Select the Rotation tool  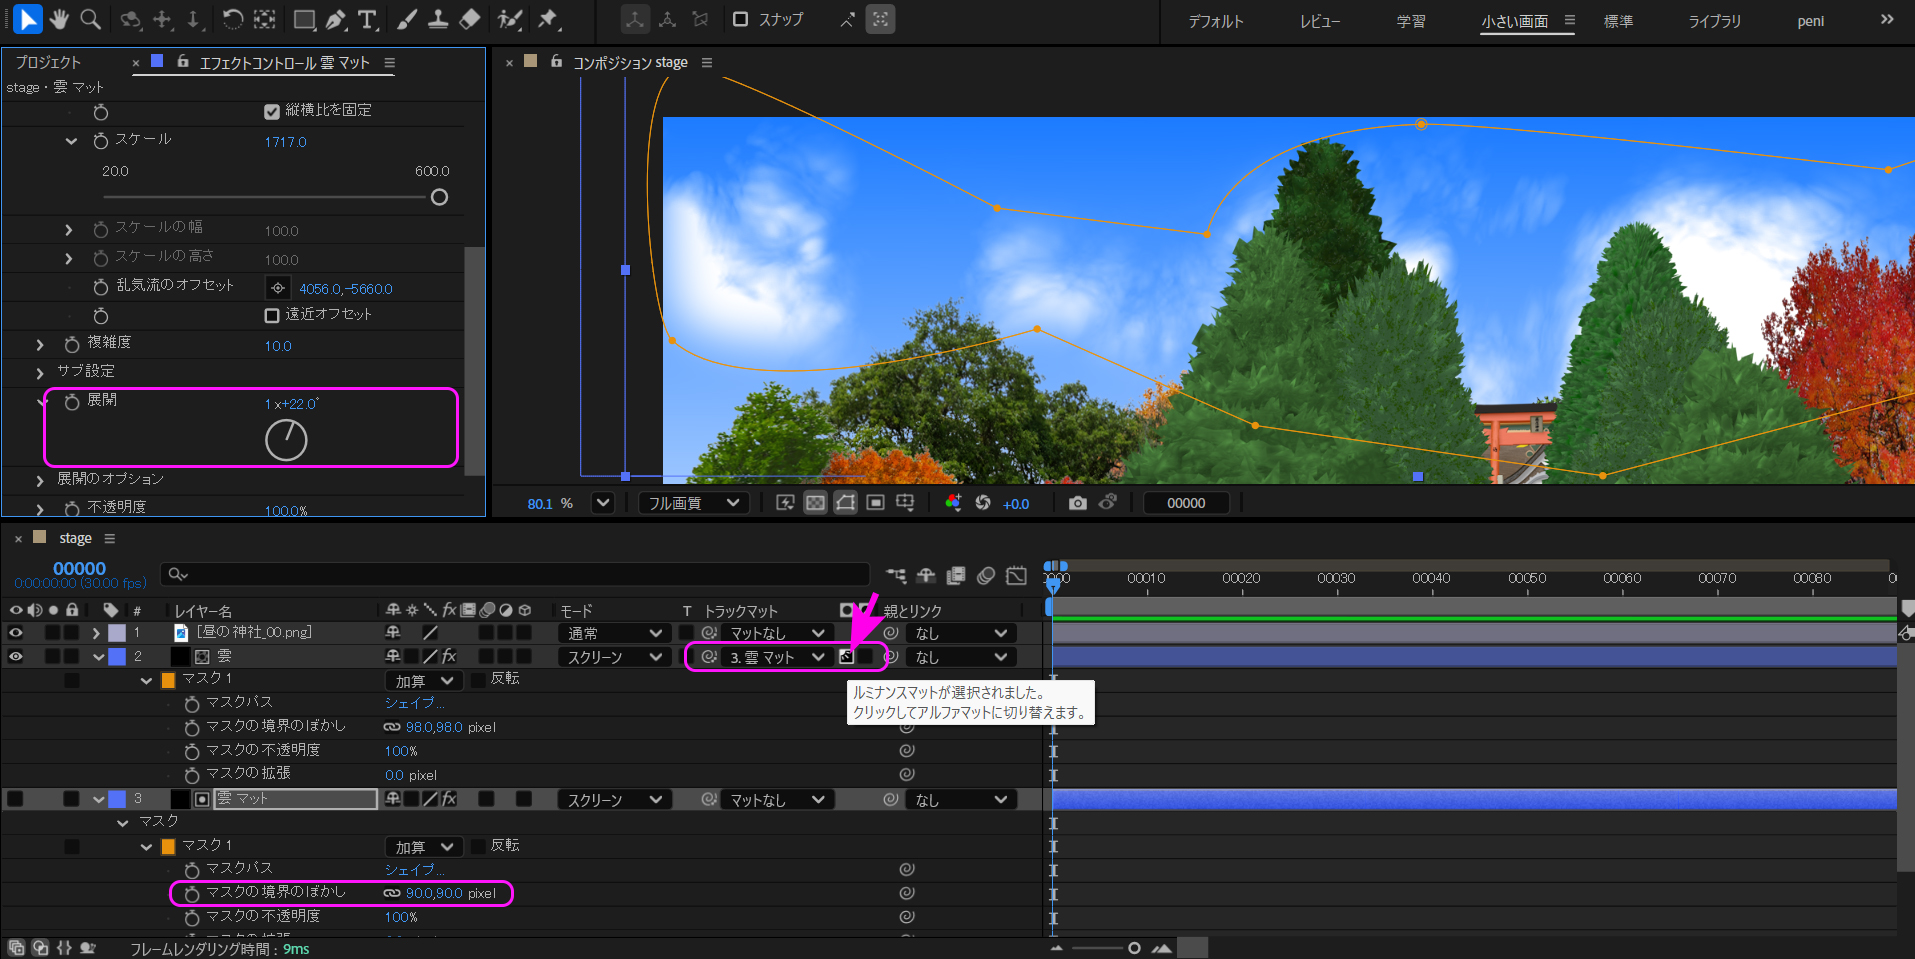[x=232, y=19]
